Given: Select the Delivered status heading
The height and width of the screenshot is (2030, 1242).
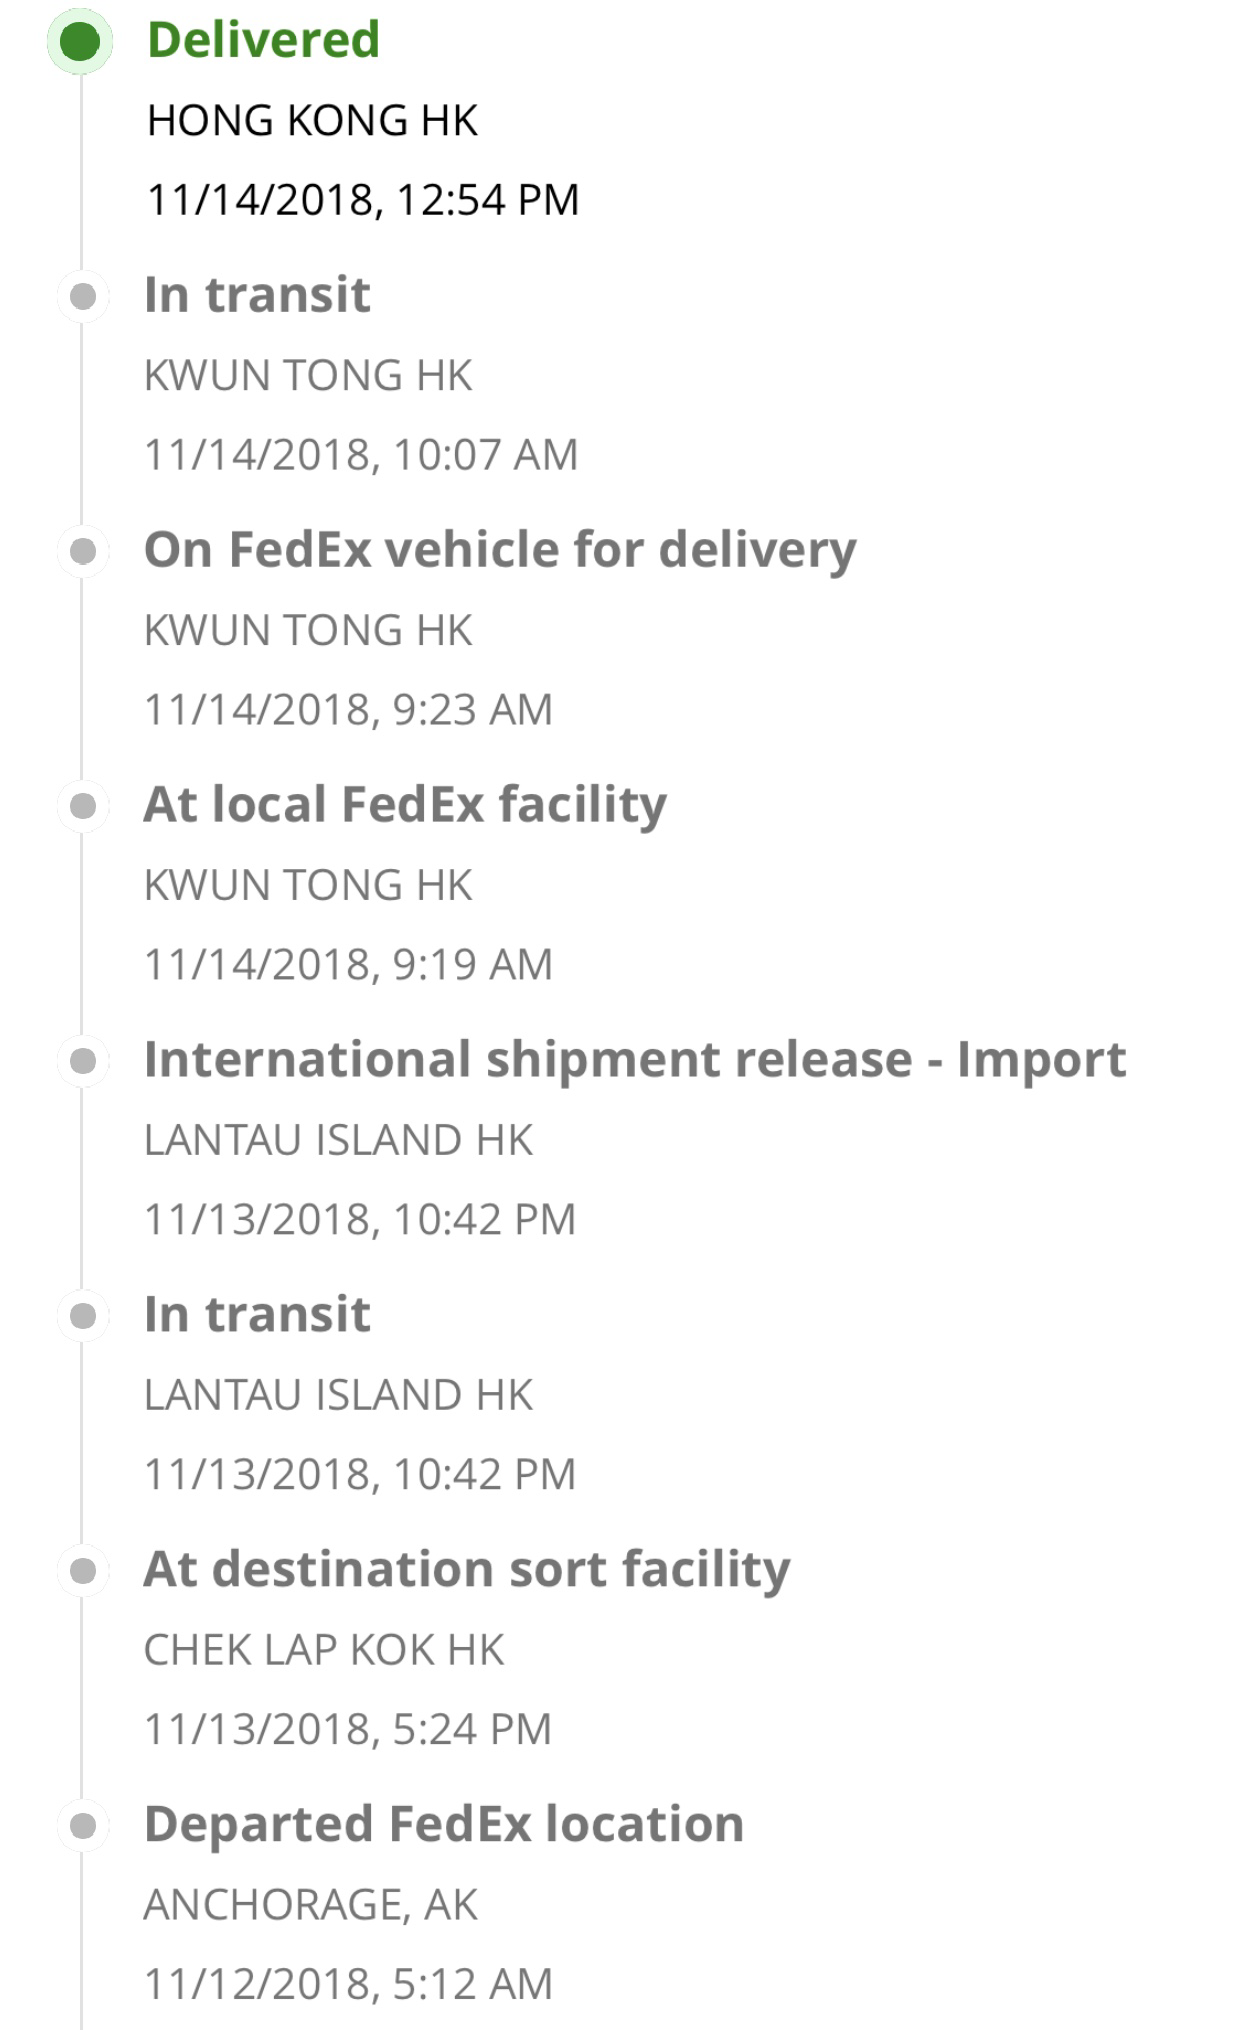Looking at the screenshot, I should tap(263, 40).
